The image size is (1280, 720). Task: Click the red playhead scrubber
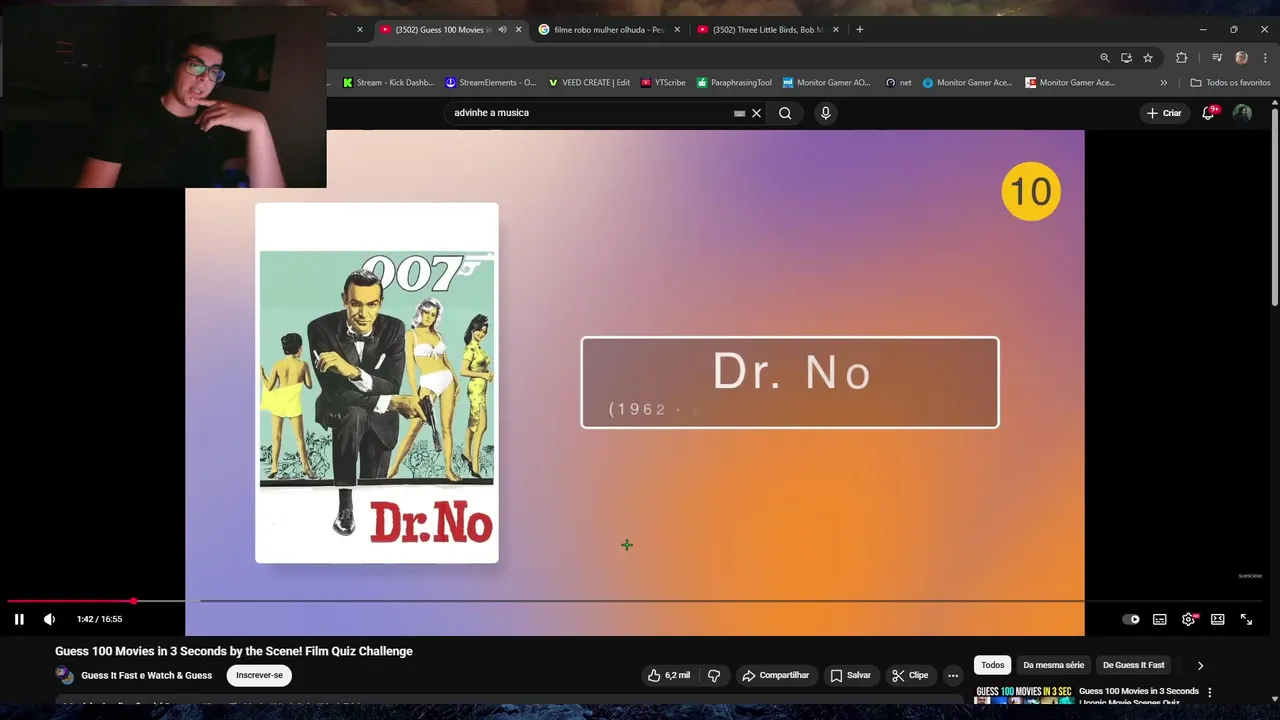(x=133, y=601)
